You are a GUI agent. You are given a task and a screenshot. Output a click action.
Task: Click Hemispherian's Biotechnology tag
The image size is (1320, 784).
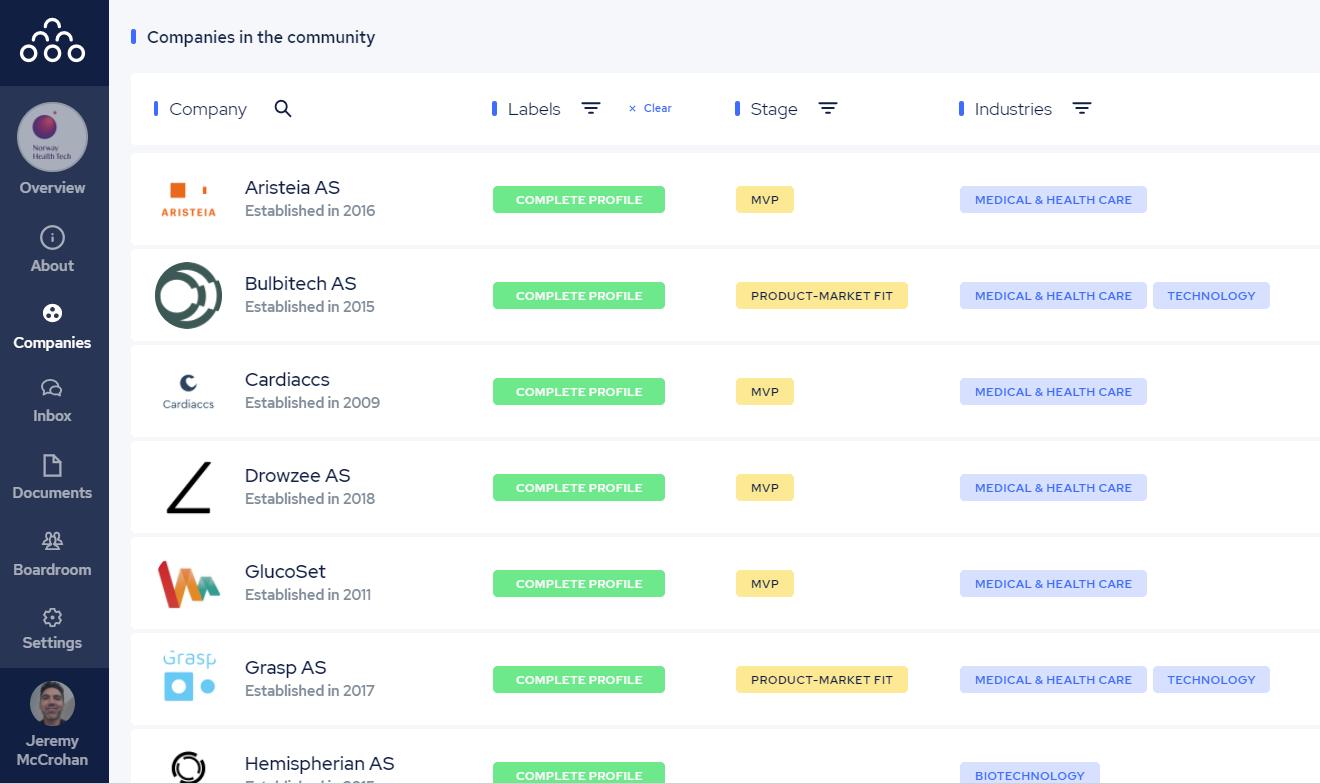point(1030,773)
